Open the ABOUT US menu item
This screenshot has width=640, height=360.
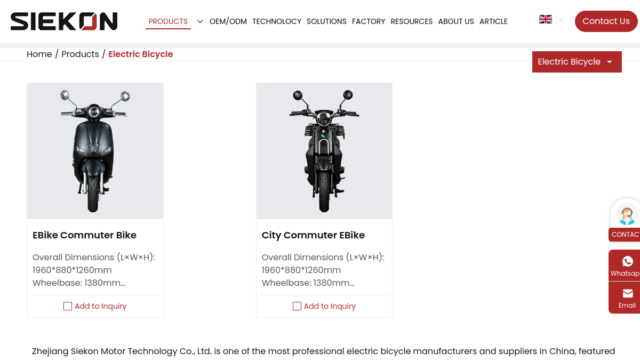[x=456, y=21]
